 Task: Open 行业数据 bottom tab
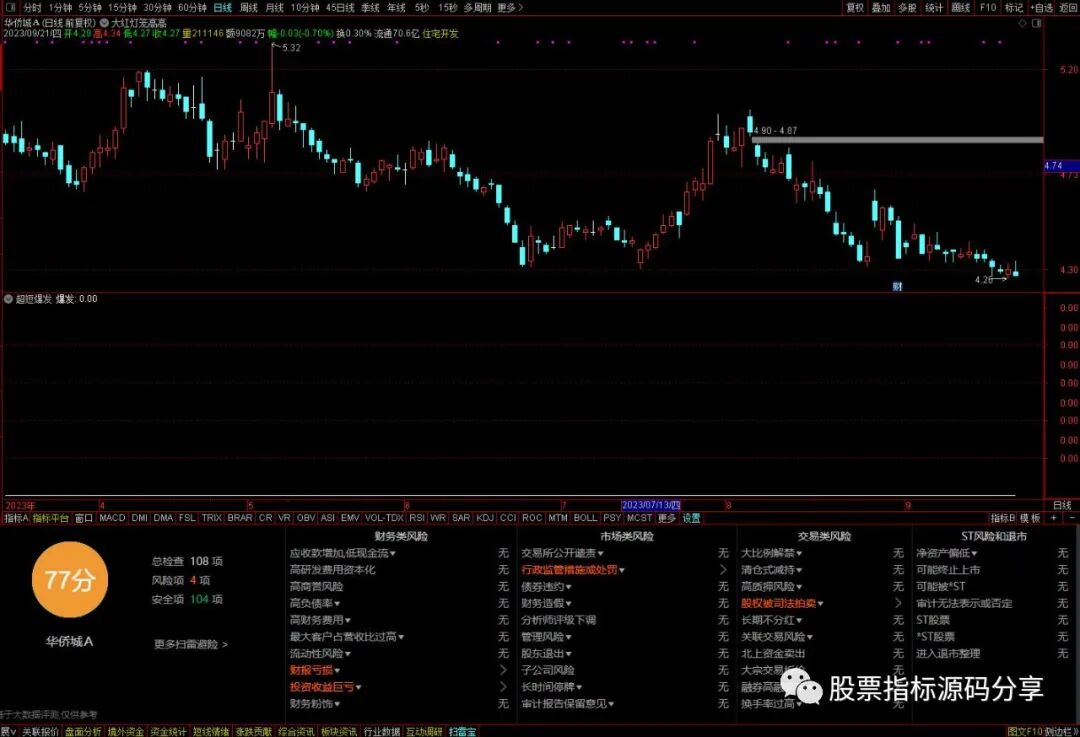[382, 731]
